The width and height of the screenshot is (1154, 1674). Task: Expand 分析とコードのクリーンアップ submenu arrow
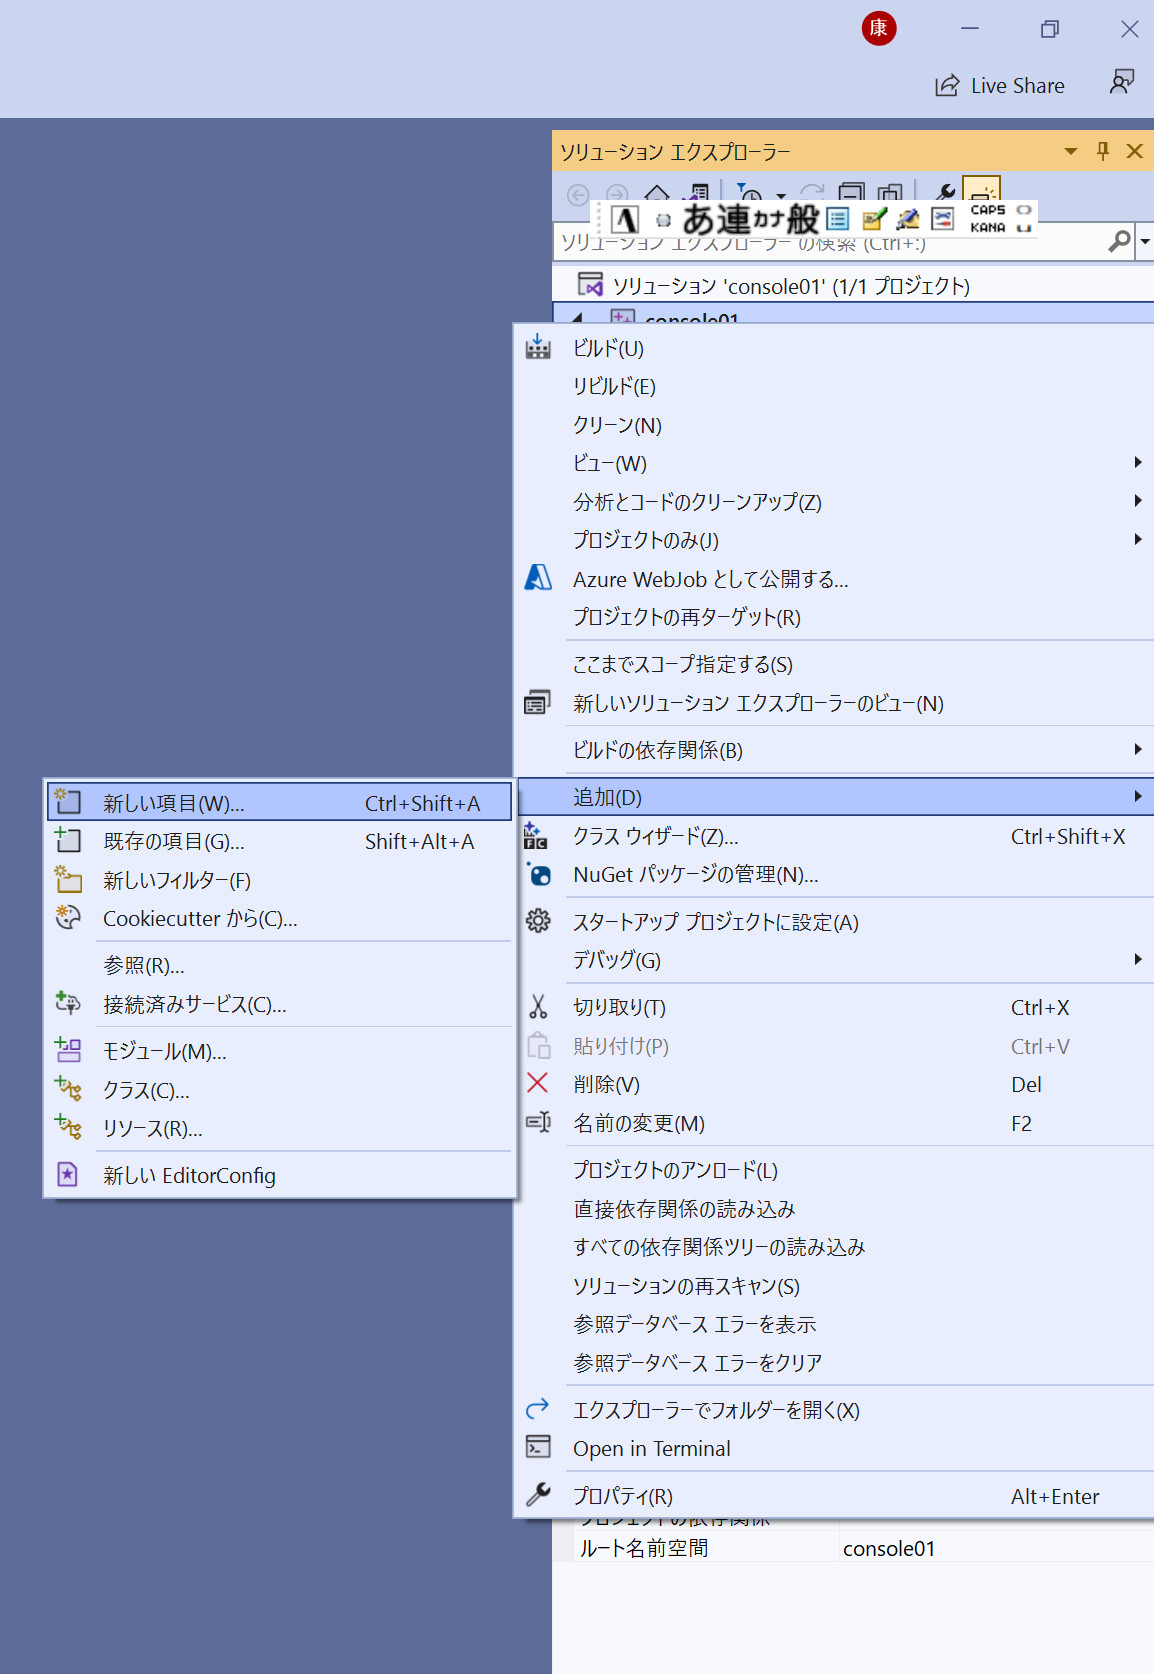tap(1138, 500)
